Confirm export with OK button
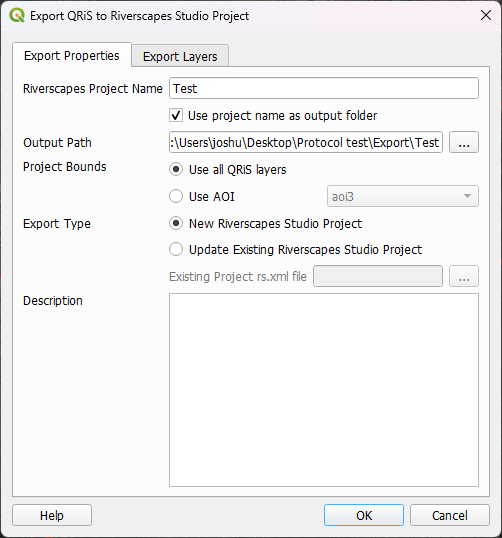The width and height of the screenshot is (502, 538). pos(364,515)
